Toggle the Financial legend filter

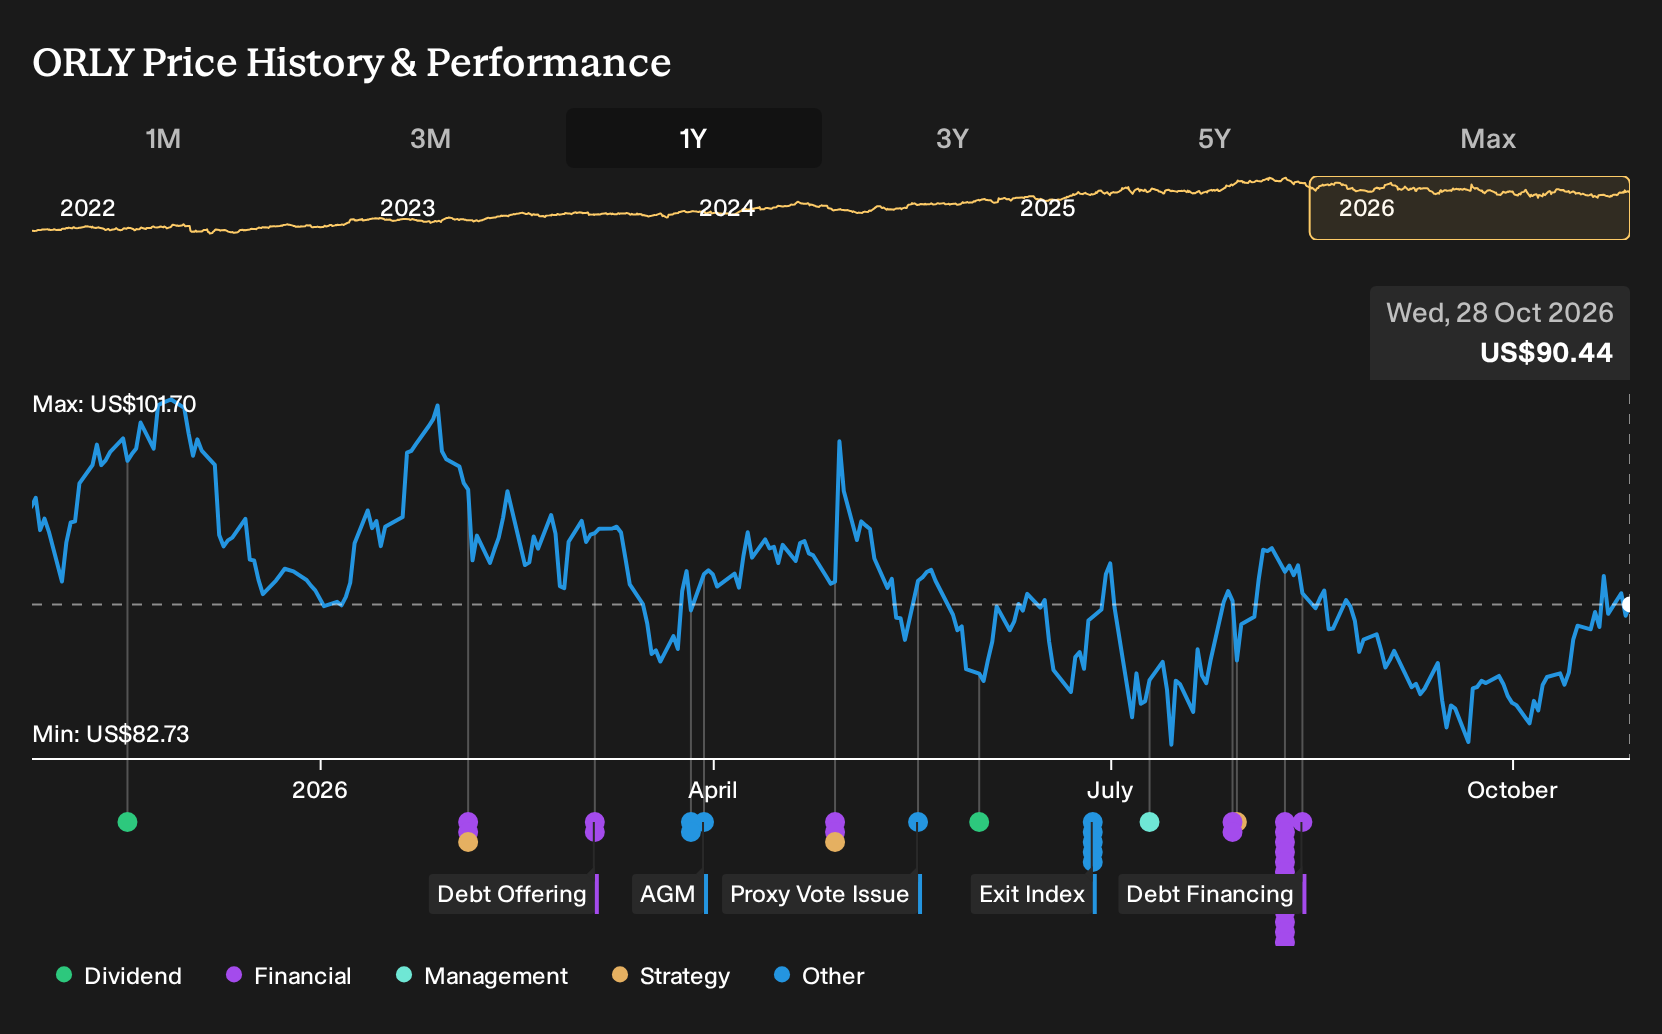289,976
